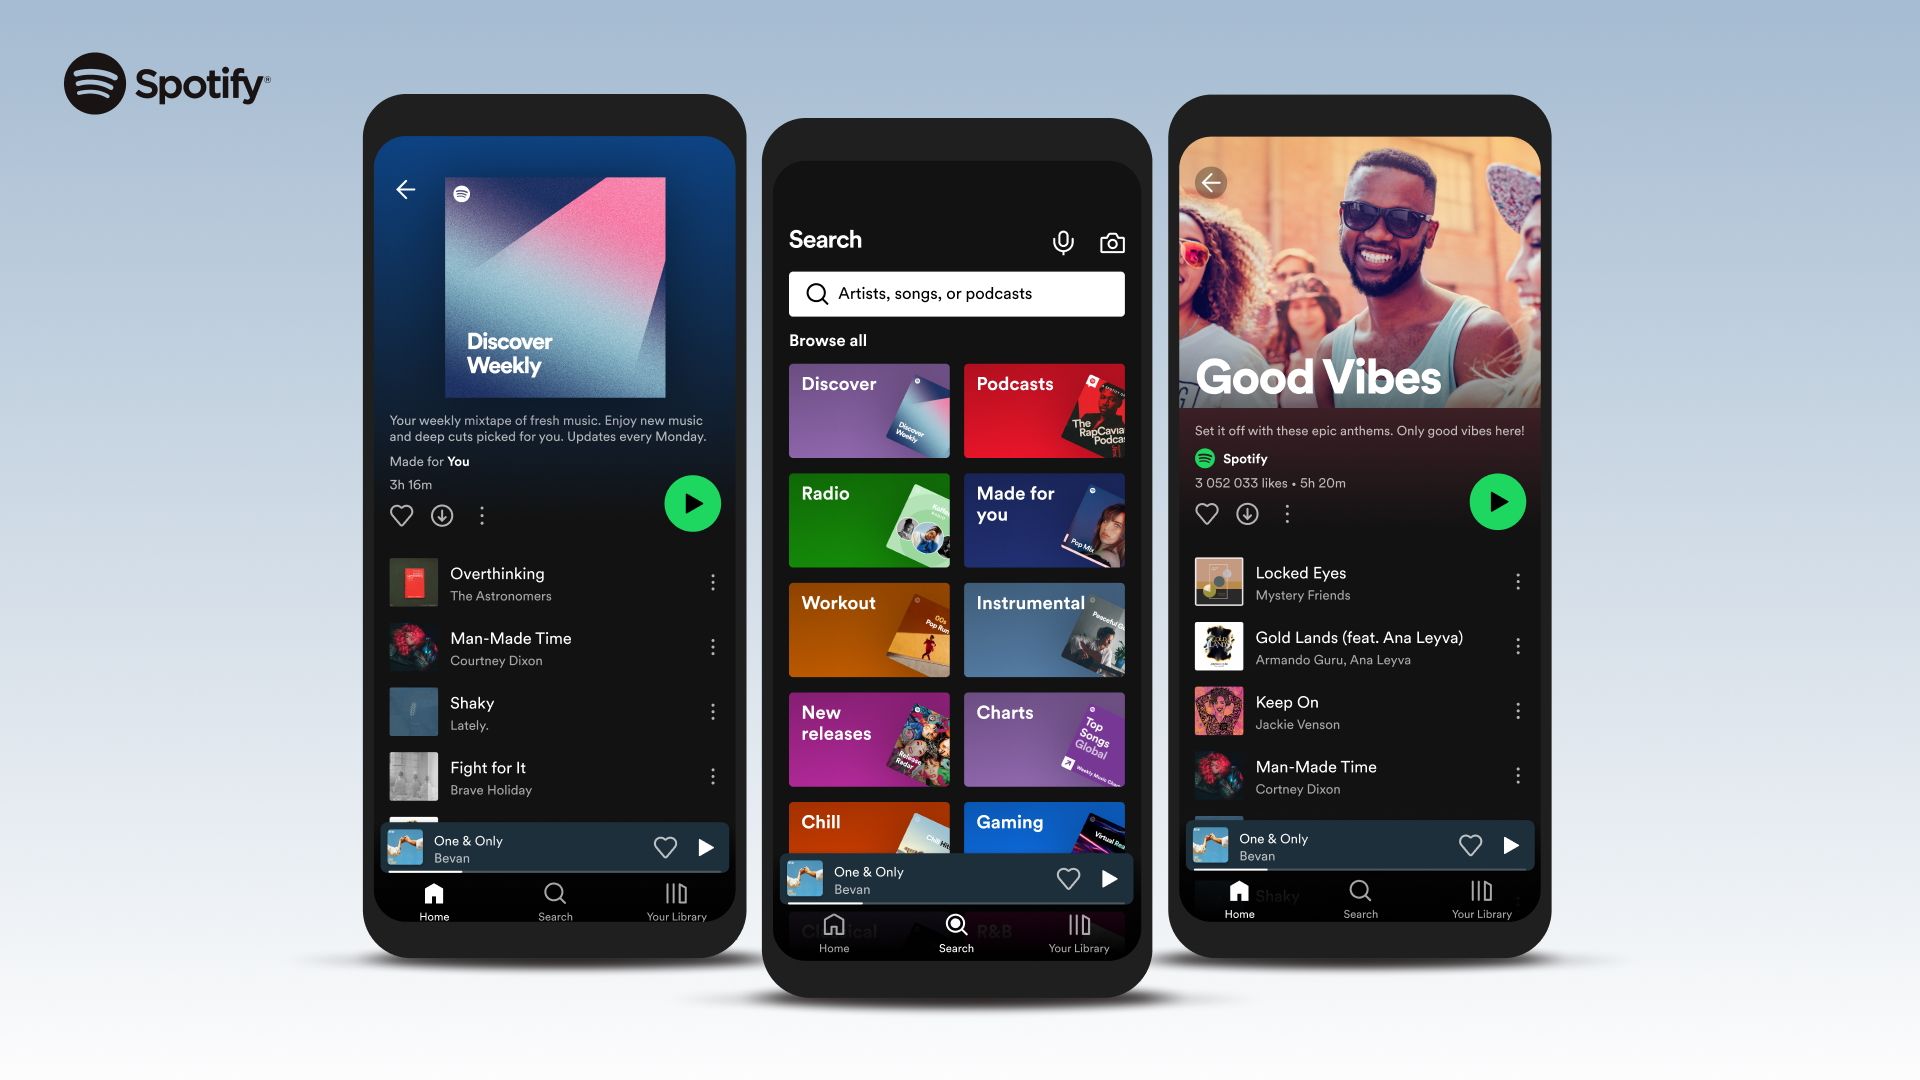Click the three-dot options on Good Vibes playlist
The image size is (1920, 1080).
tap(1286, 514)
